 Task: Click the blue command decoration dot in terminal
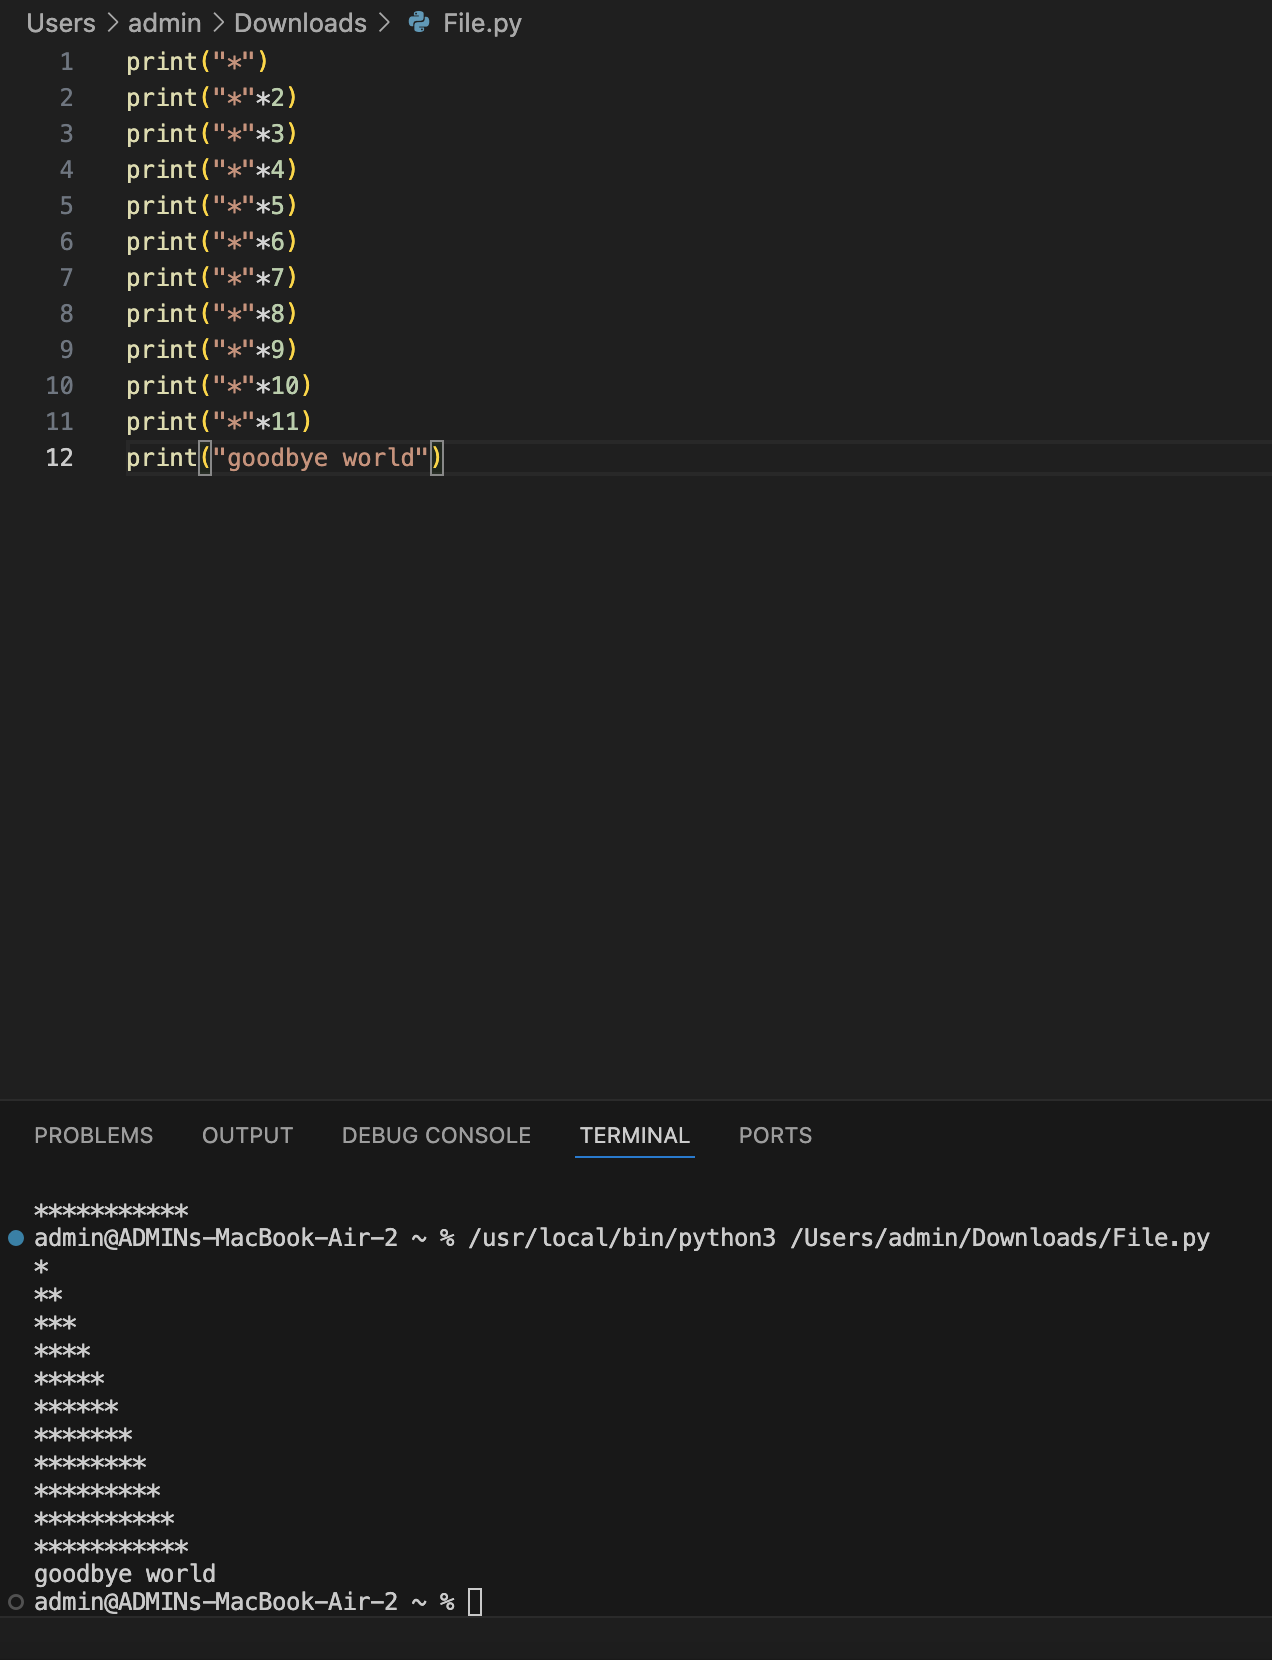pos(16,1238)
